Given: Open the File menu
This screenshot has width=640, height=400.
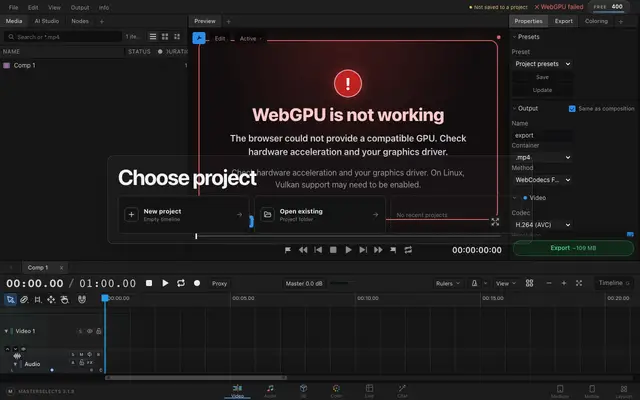Looking at the screenshot, I should 13,7.
